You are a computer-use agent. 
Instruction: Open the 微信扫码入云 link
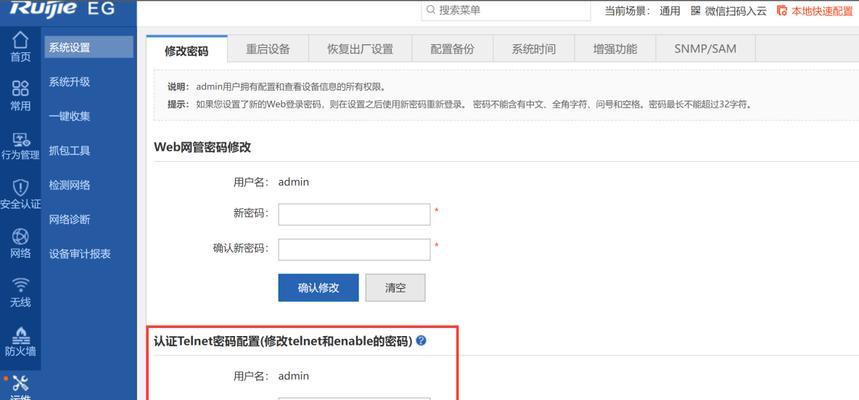[736, 11]
